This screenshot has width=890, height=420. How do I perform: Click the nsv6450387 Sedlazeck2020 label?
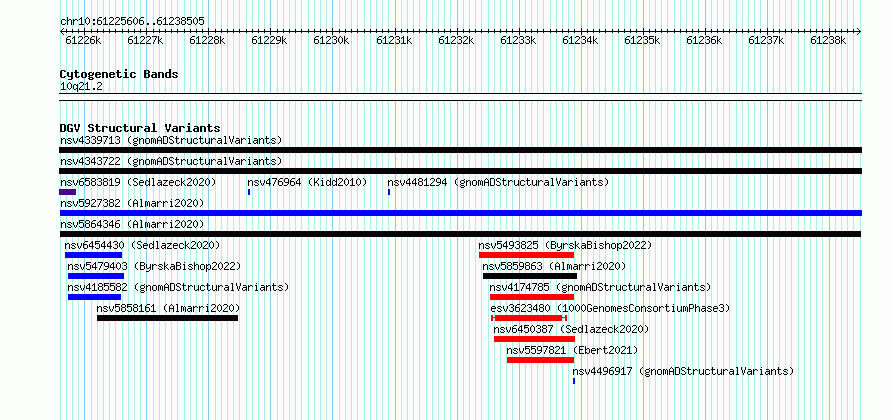pyautogui.click(x=571, y=329)
